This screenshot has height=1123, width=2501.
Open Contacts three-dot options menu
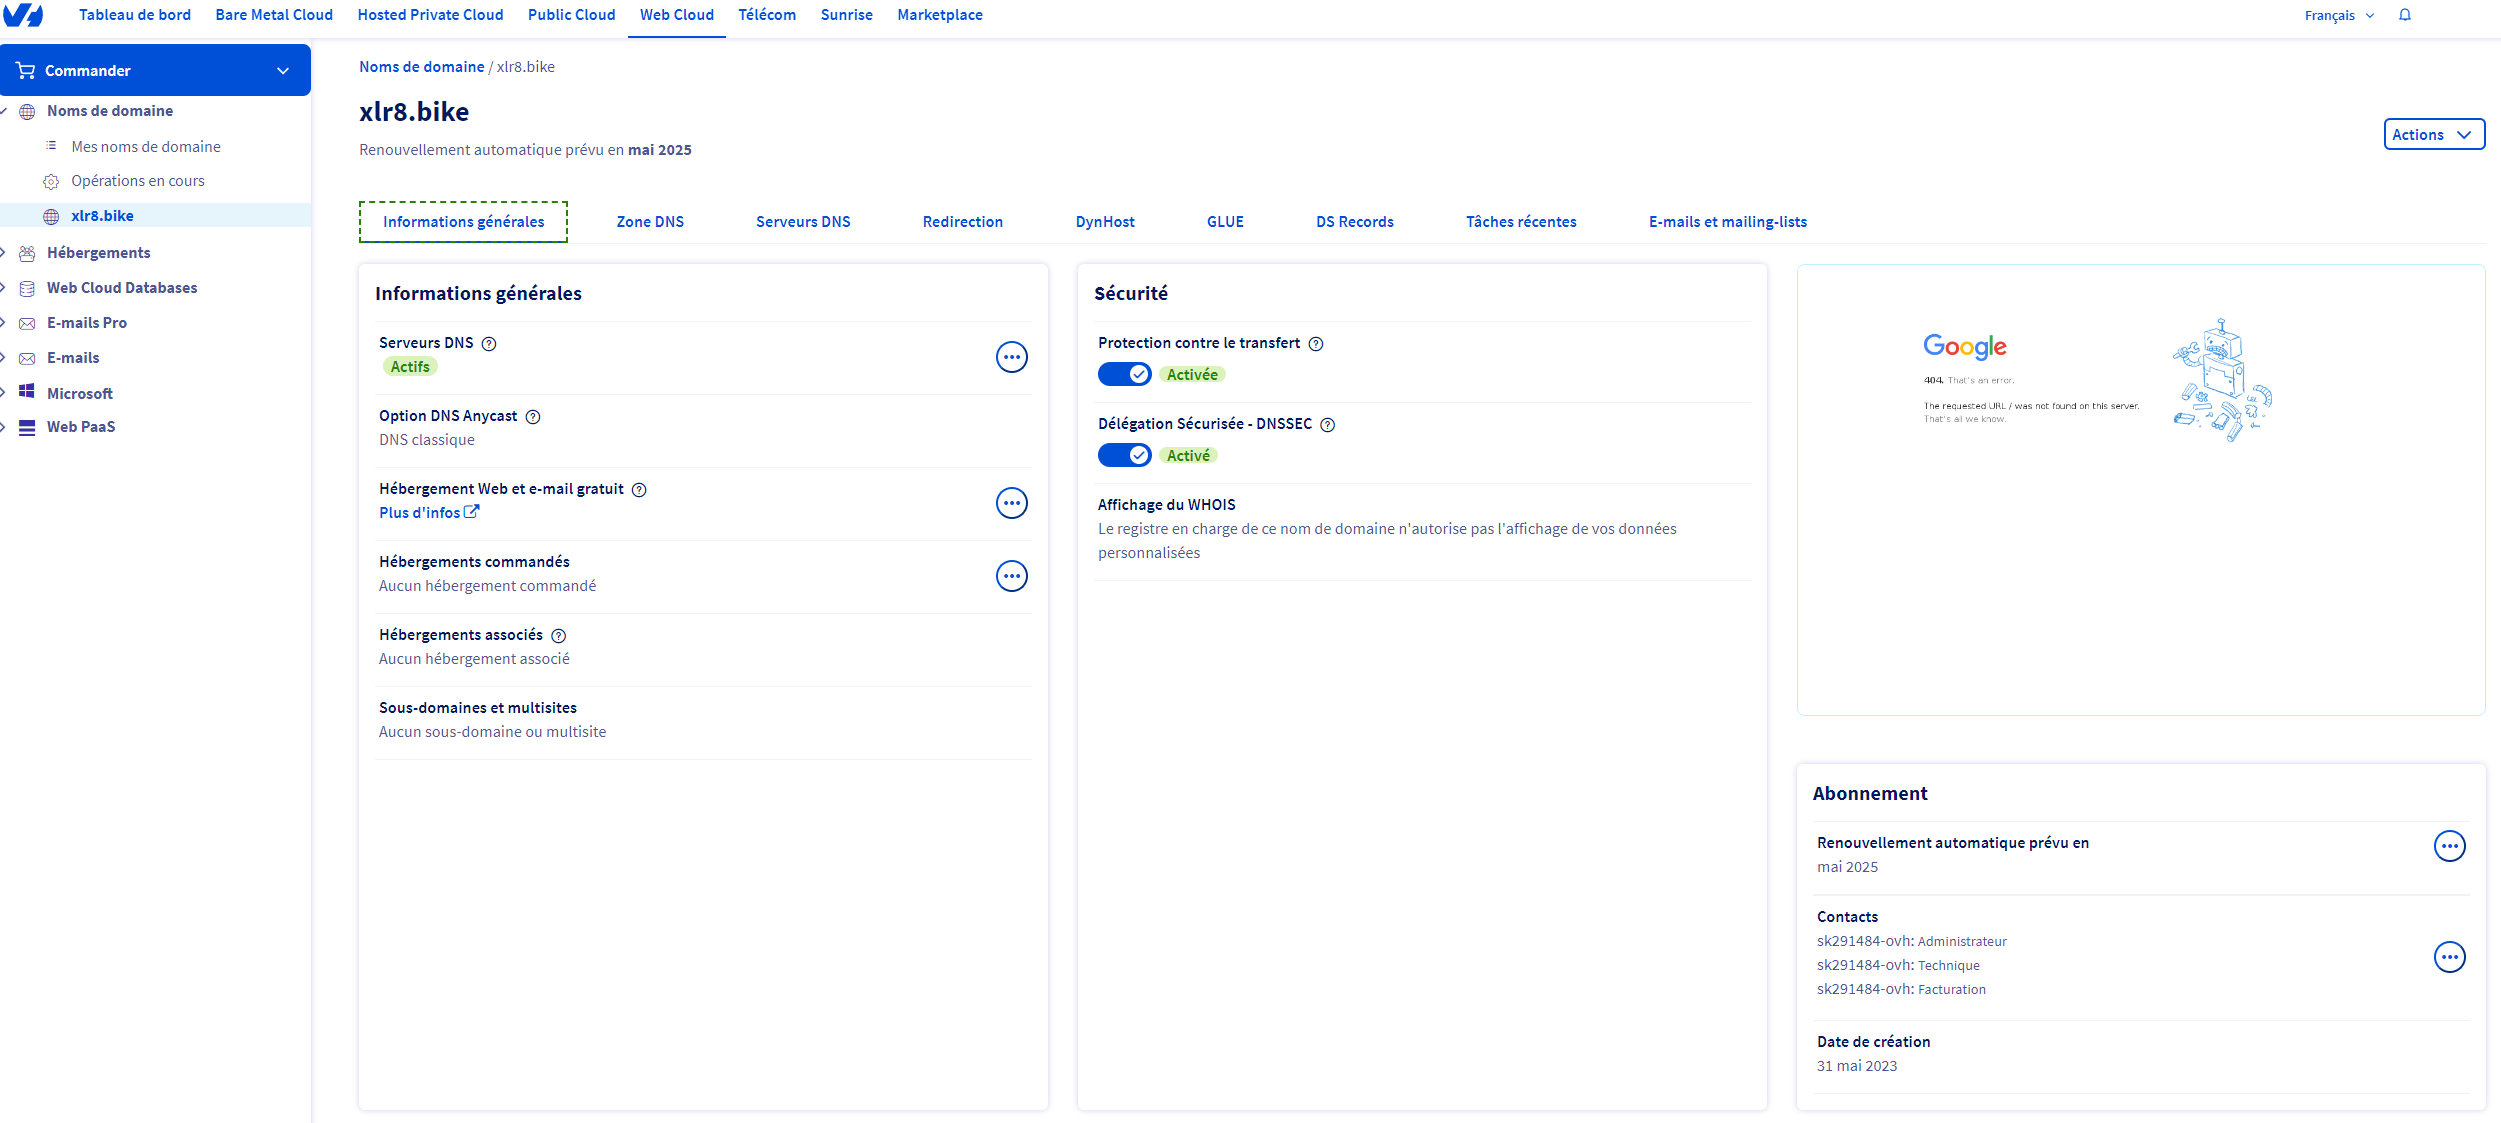(x=2448, y=957)
